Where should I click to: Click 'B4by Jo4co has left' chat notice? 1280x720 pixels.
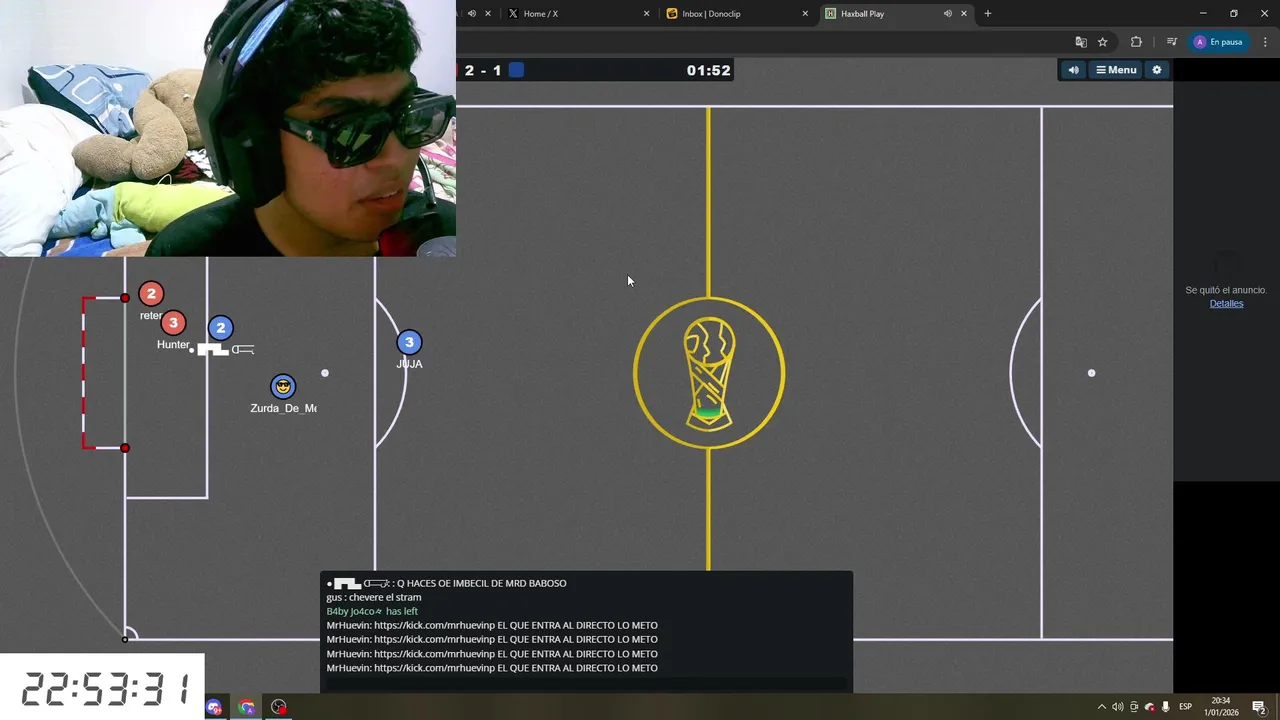click(x=372, y=611)
